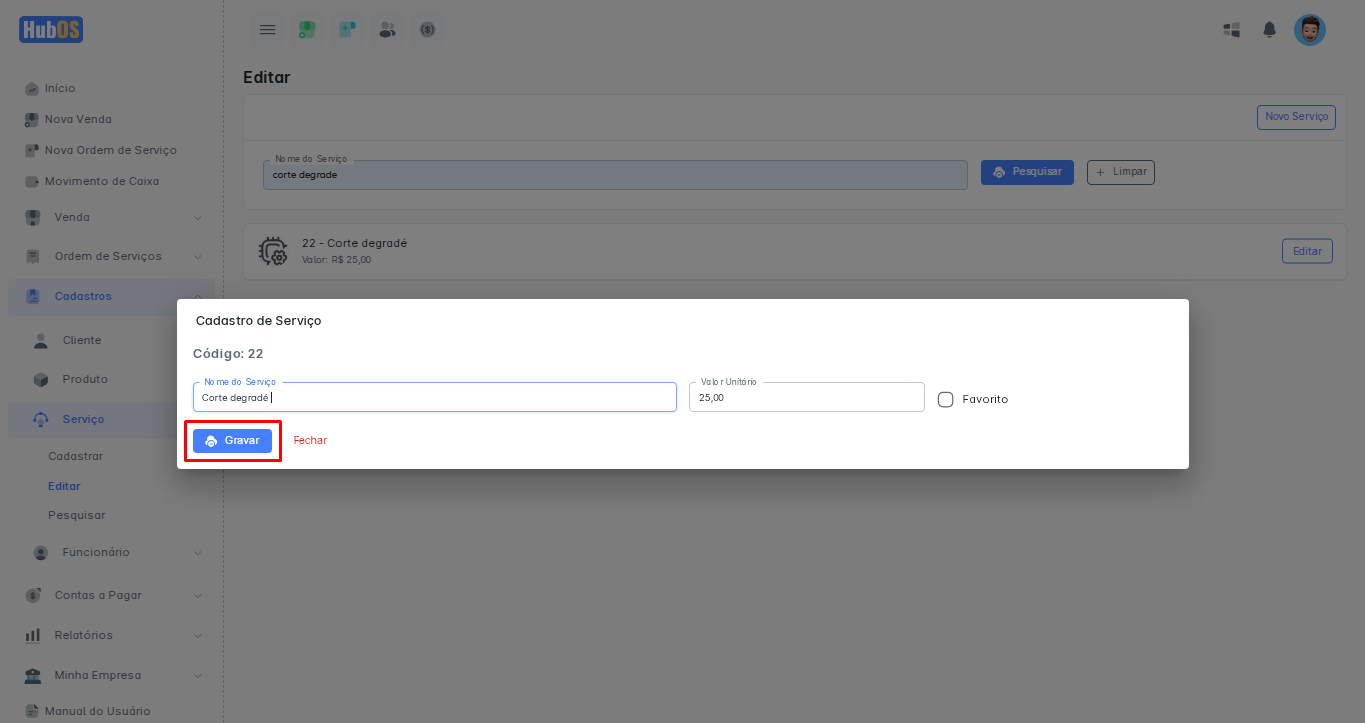Click the dollar coin toolbar icon

[427, 30]
